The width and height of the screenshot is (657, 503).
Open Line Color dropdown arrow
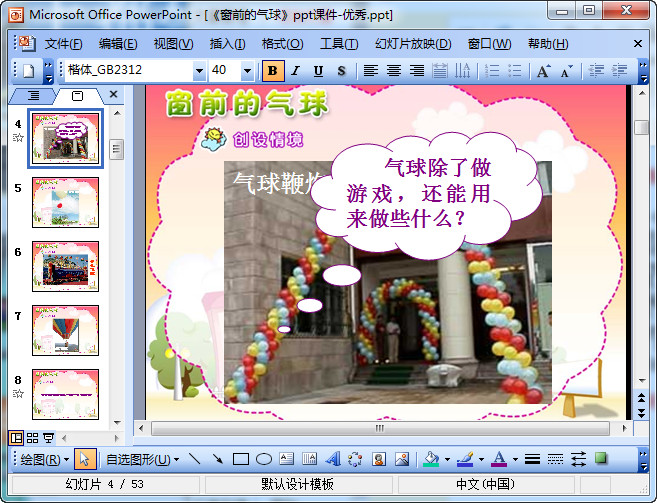(481, 459)
